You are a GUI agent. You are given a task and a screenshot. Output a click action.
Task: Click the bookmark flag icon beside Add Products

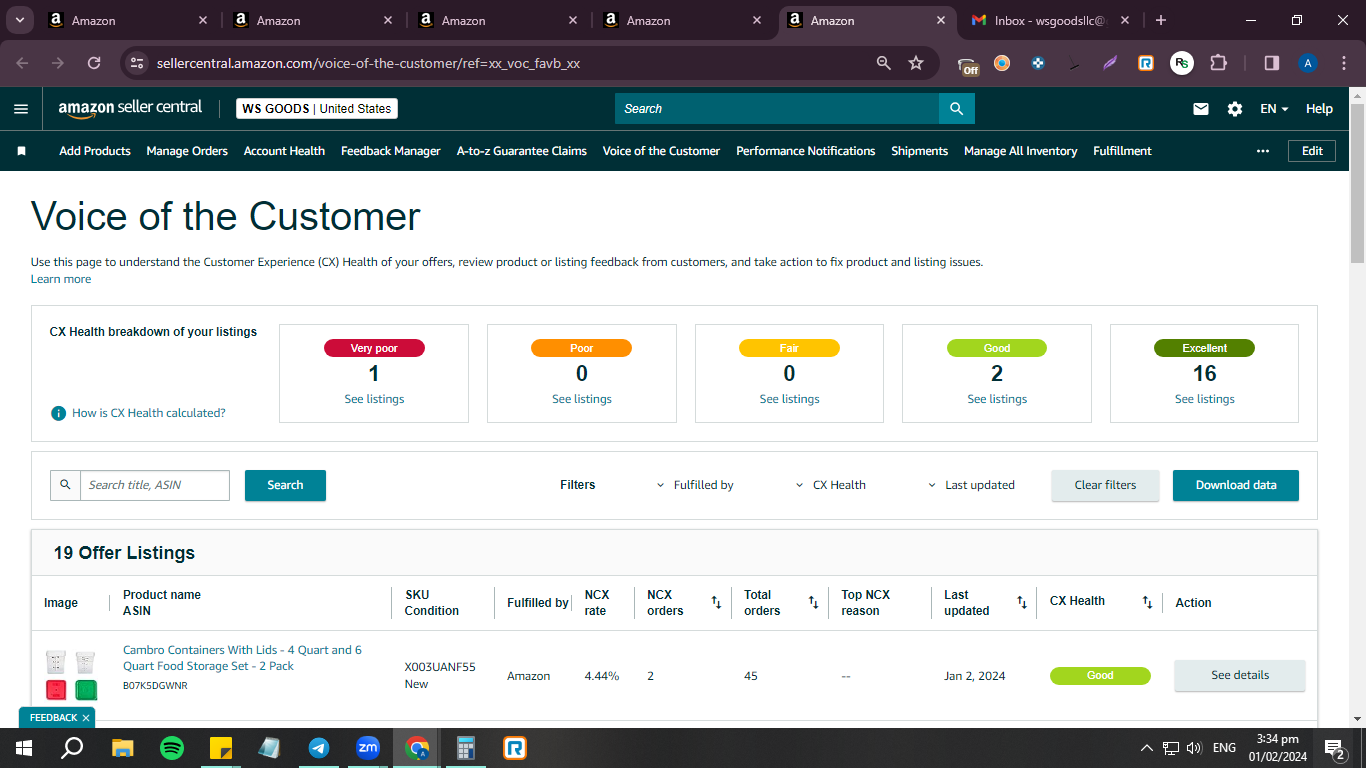coord(21,151)
